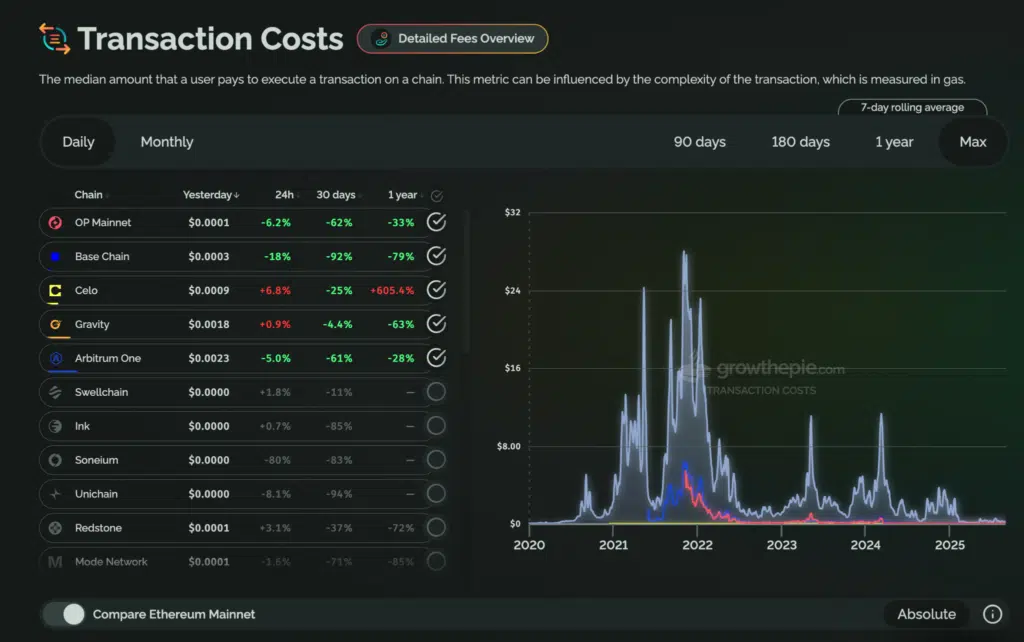Screen dimensions: 1024x642
Task: Open Detailed Fees Overview
Action: tap(453, 39)
